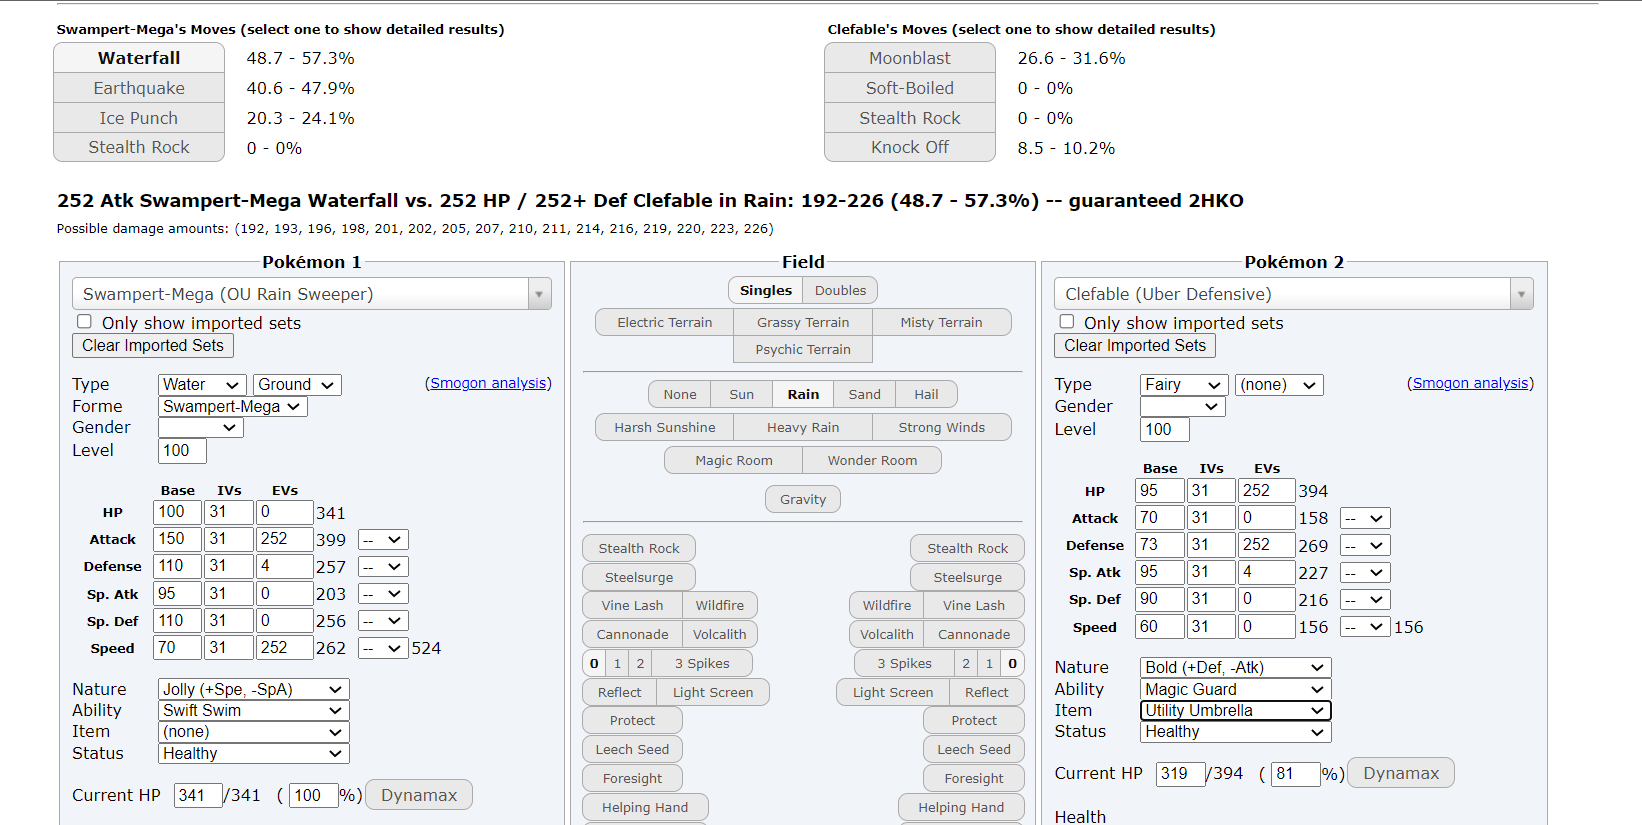Activate Electric Terrain
Image resolution: width=1642 pixels, height=825 pixels.
(x=665, y=322)
